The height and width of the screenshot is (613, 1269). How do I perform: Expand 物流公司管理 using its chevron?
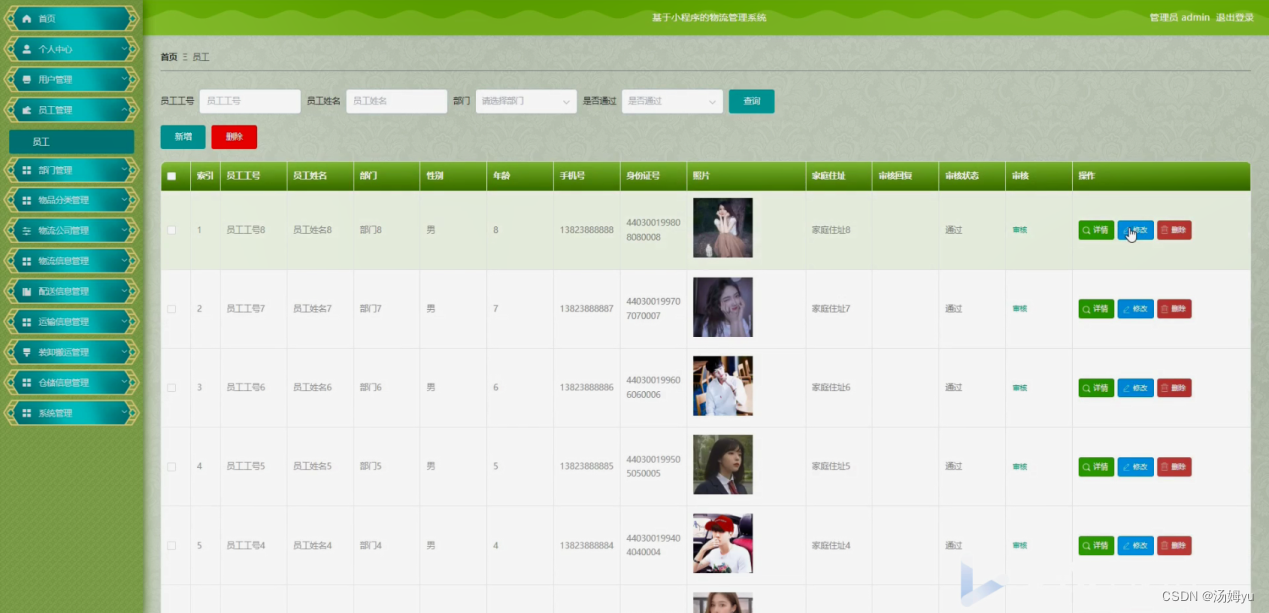(125, 231)
